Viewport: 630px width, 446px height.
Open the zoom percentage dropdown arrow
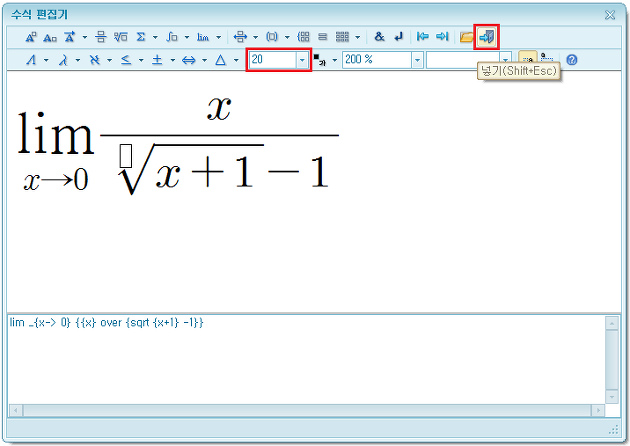(x=417, y=60)
